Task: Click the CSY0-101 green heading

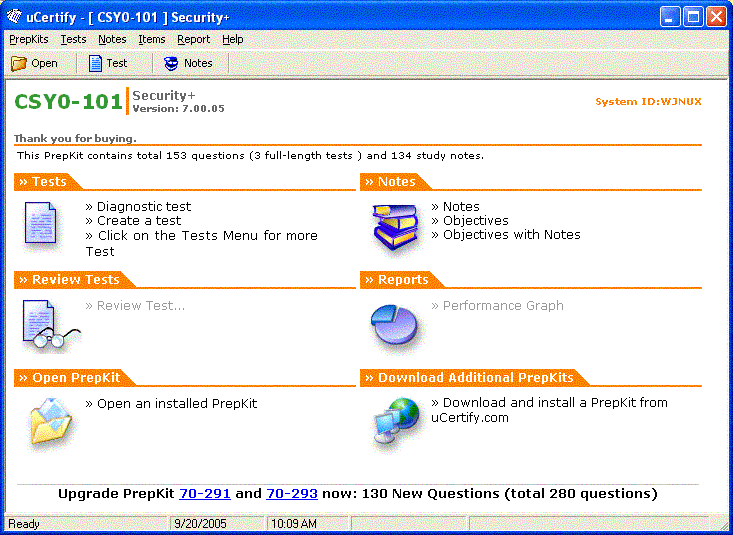Action: [x=68, y=101]
